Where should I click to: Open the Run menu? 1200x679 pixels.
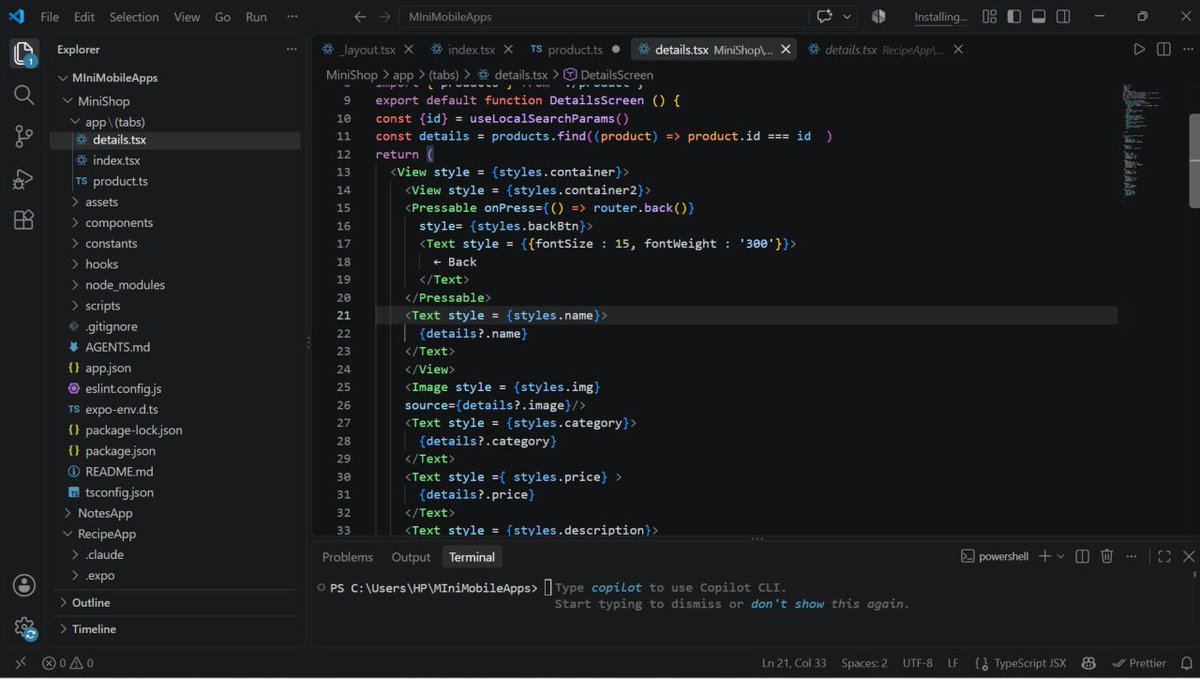(x=256, y=17)
